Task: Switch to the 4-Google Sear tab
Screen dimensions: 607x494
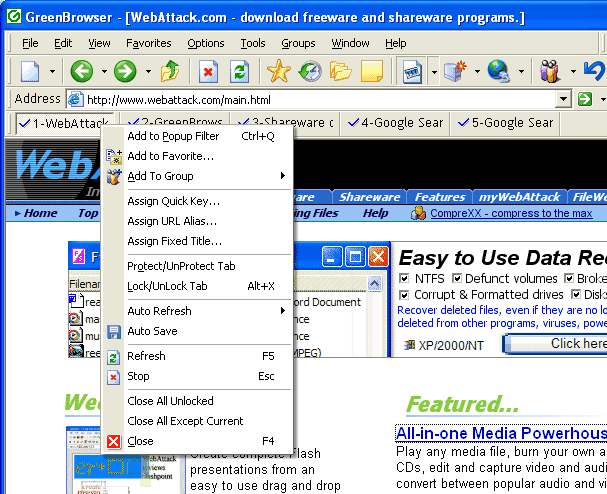Action: click(x=395, y=123)
